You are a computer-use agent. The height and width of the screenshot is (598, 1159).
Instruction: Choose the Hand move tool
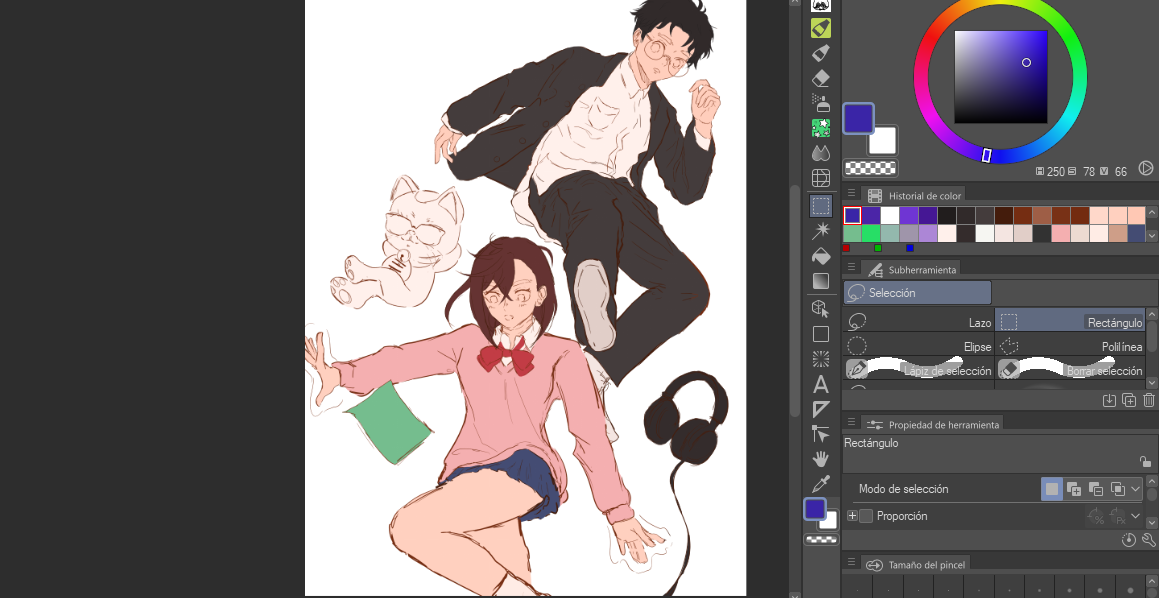(x=821, y=459)
